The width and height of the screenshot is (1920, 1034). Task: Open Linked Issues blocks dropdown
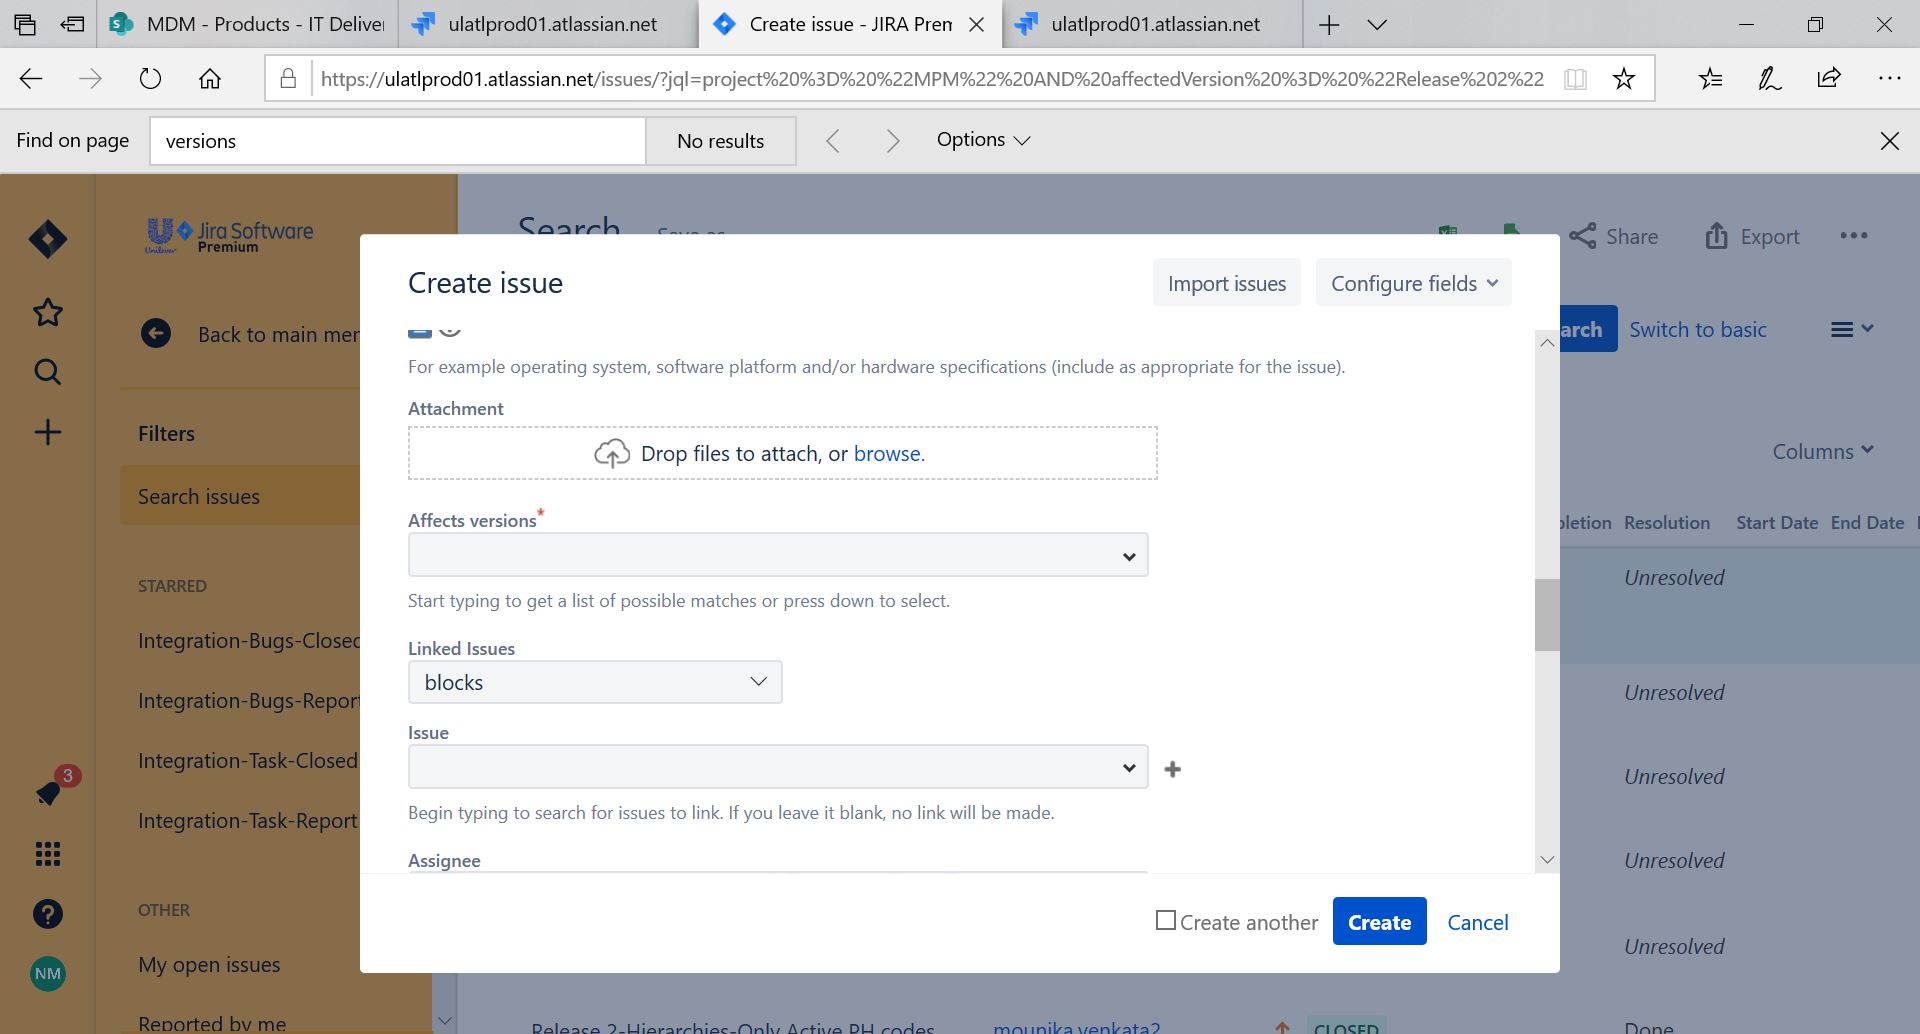click(x=595, y=682)
